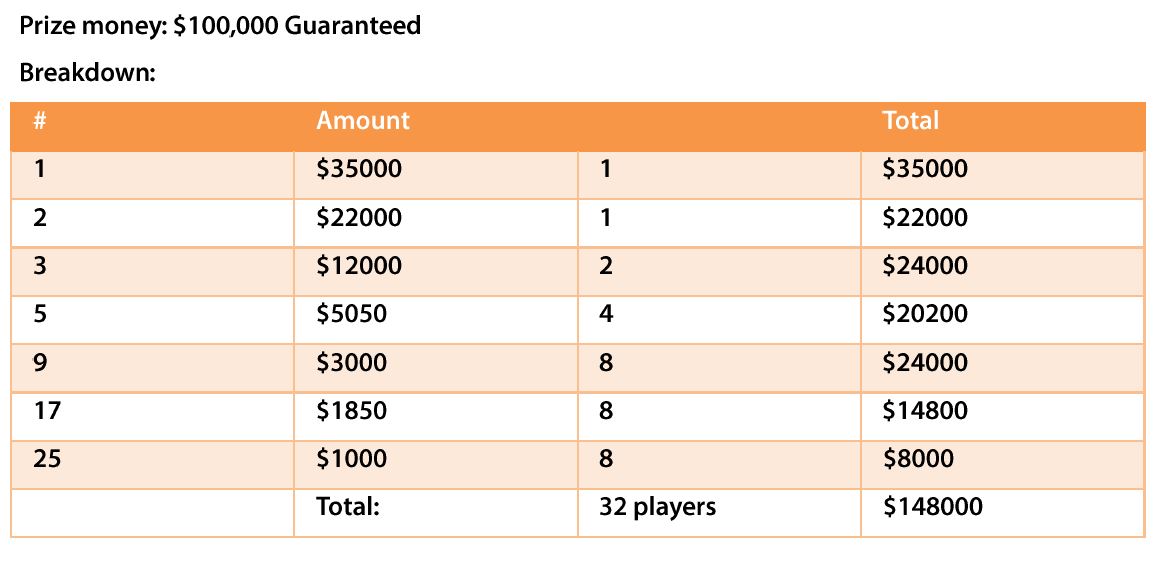Select the "#" column header

tap(40, 121)
